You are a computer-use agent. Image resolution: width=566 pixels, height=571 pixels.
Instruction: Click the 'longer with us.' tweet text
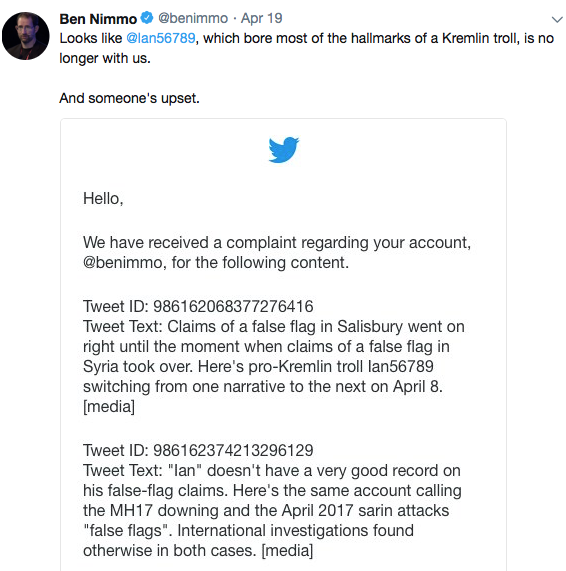(105, 58)
